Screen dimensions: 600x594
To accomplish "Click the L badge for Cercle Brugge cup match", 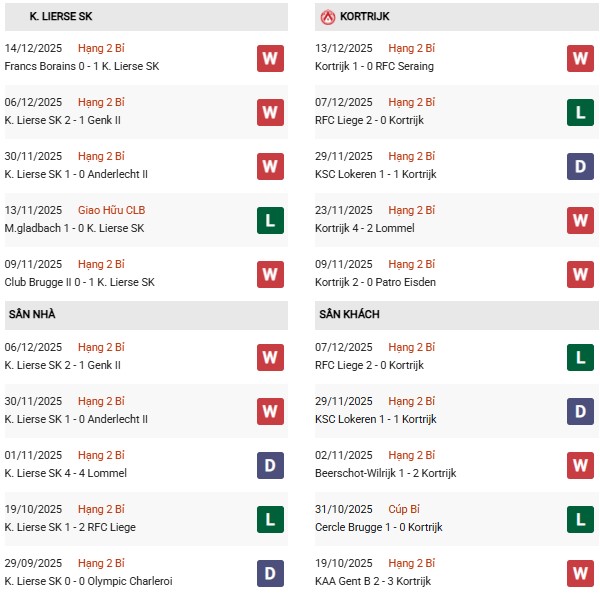I will (x=581, y=519).
